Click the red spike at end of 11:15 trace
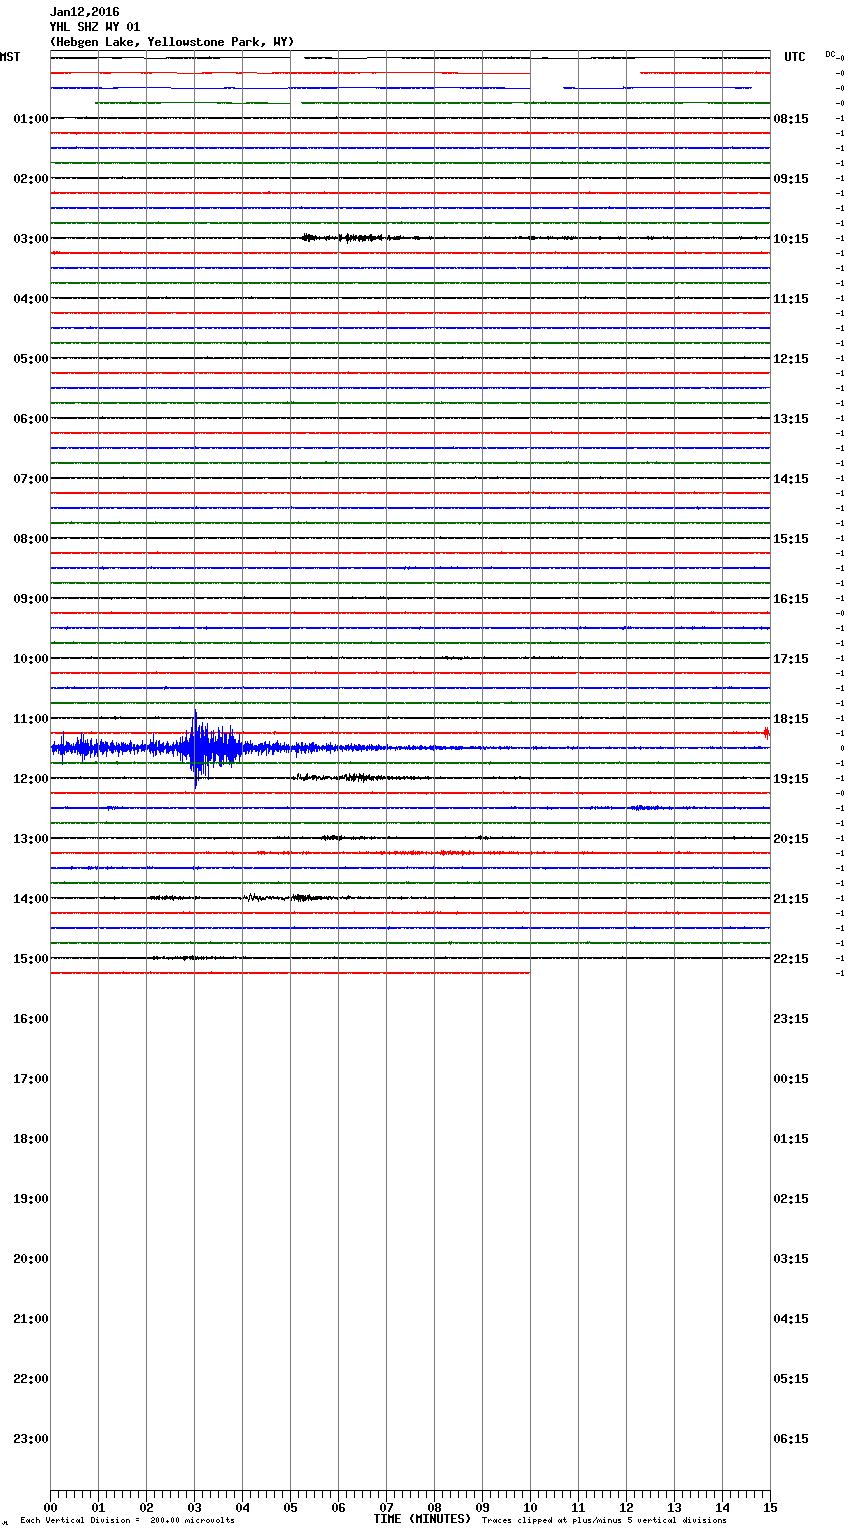Viewport: 850px width, 1534px height. (766, 733)
